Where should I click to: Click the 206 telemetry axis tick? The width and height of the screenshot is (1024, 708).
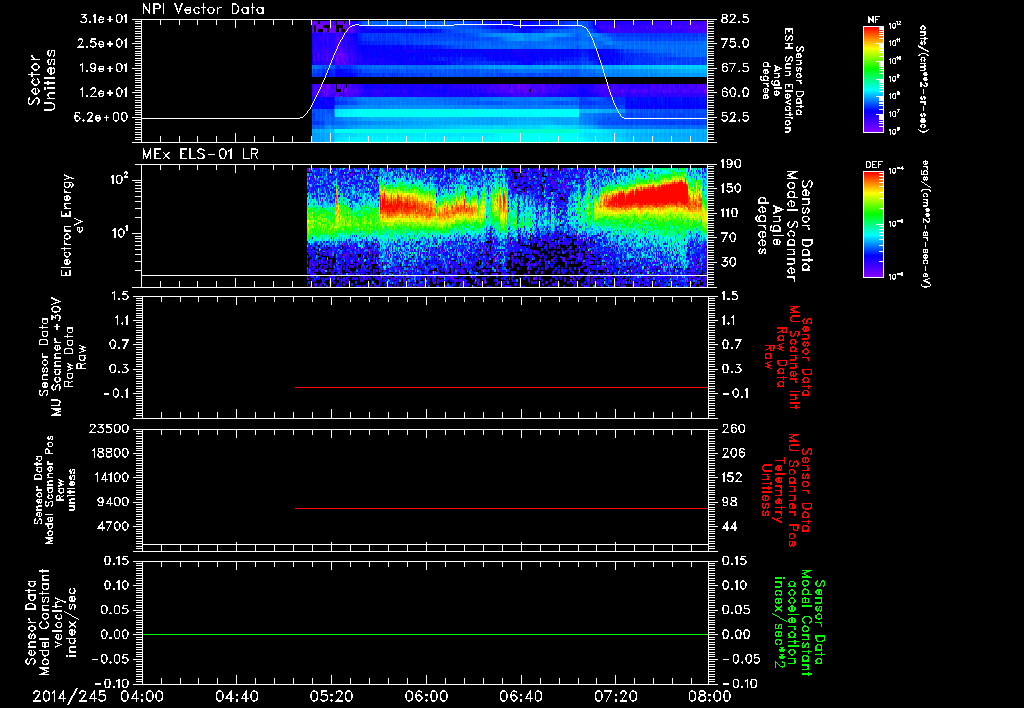tap(732, 453)
